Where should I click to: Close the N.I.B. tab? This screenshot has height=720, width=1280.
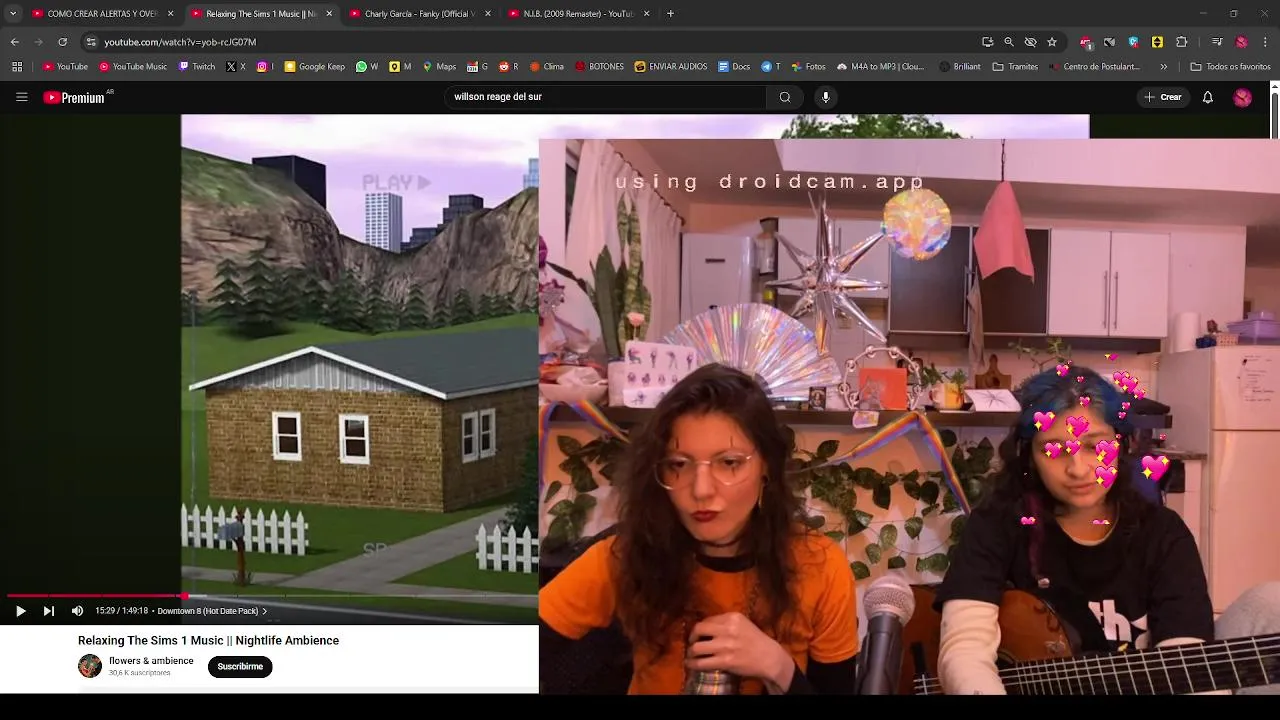point(646,14)
